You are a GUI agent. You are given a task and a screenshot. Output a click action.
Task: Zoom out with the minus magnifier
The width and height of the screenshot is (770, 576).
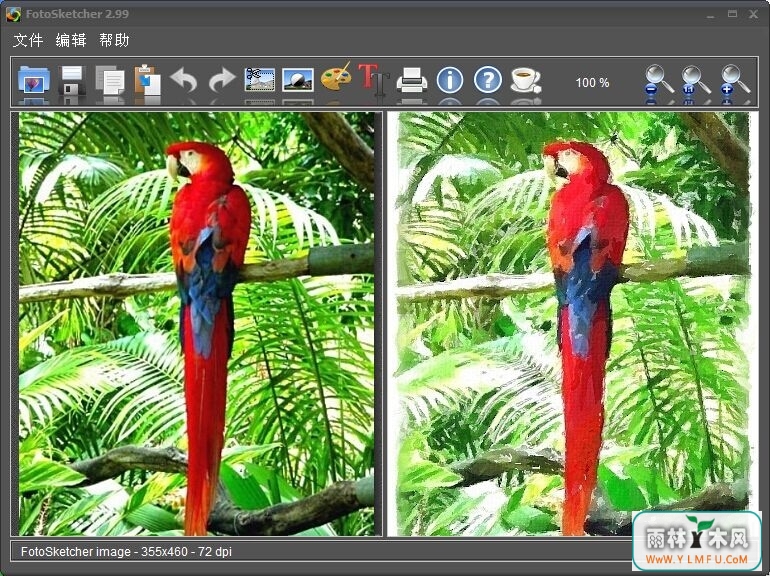point(659,80)
